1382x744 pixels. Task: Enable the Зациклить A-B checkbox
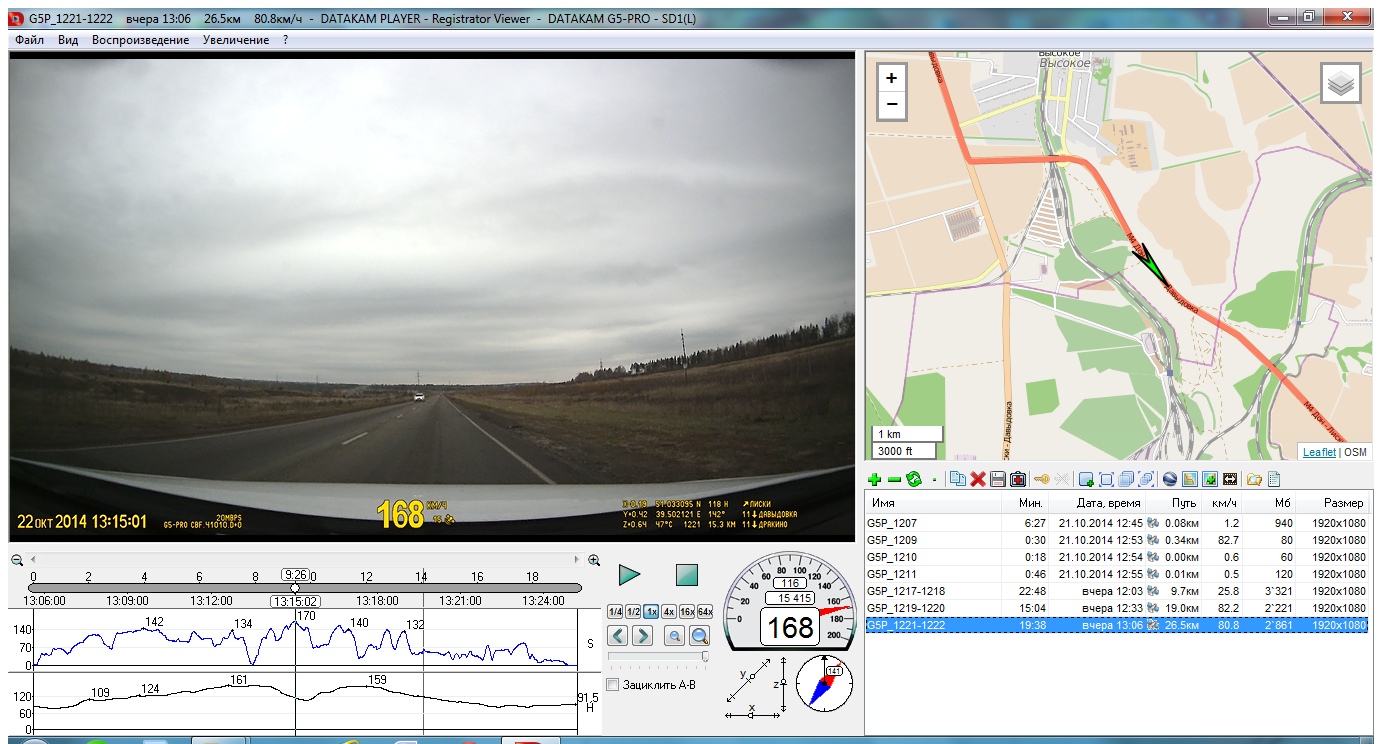(613, 684)
